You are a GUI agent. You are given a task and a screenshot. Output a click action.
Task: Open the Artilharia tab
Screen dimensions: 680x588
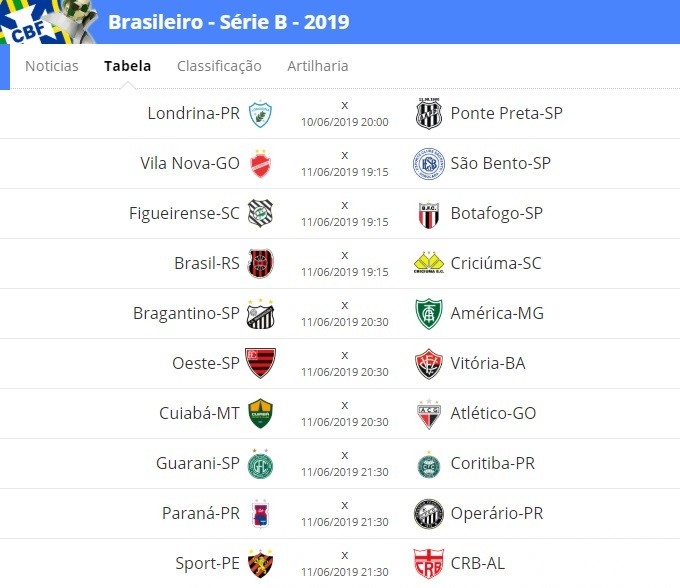318,66
